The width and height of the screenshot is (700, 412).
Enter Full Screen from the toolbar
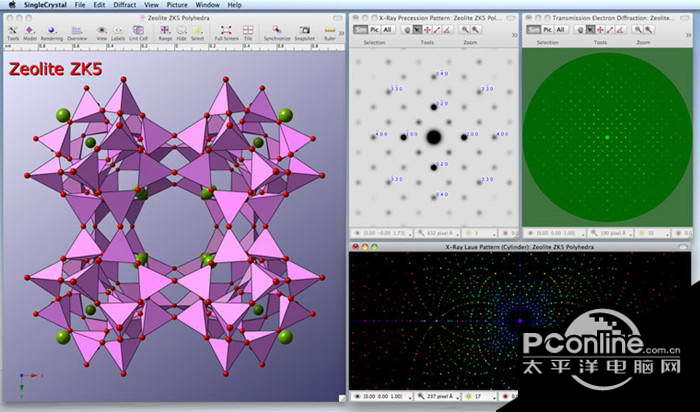tap(227, 32)
